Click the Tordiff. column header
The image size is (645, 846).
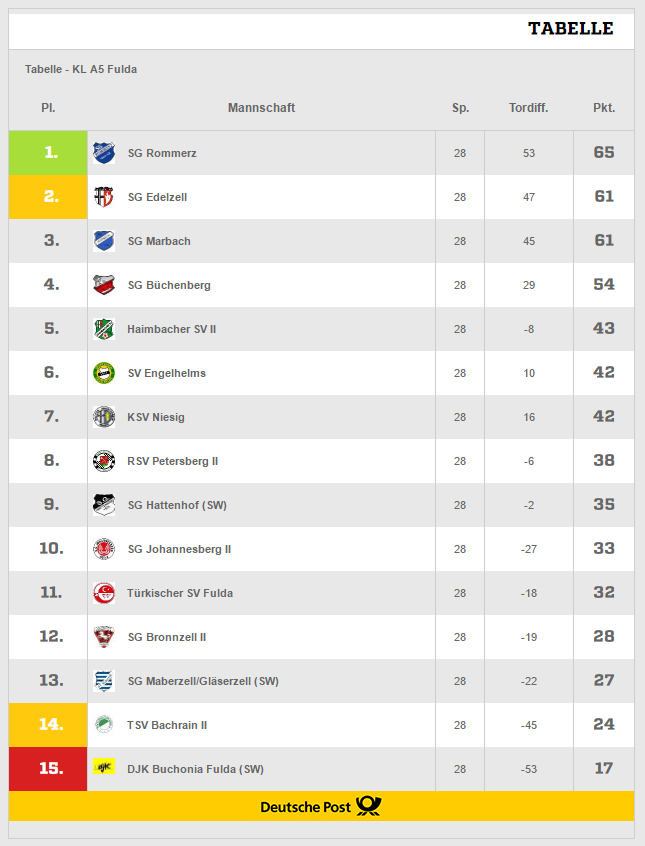(528, 108)
